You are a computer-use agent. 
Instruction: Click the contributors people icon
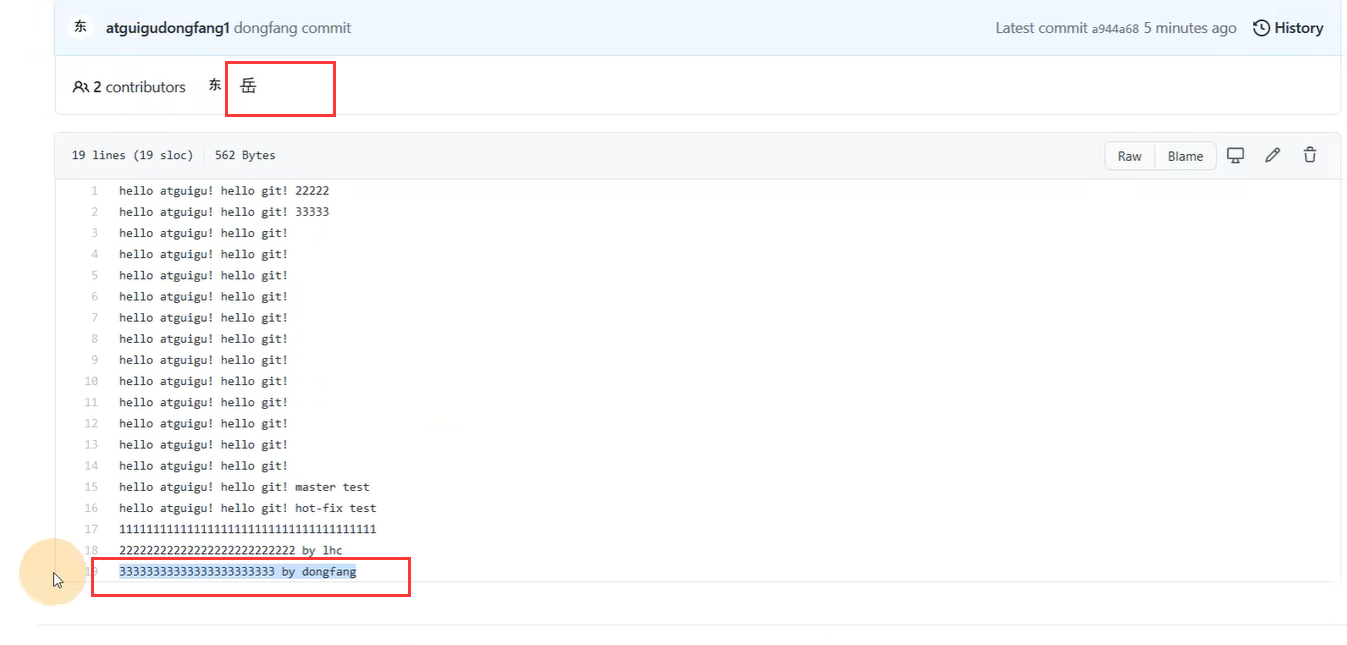(81, 87)
